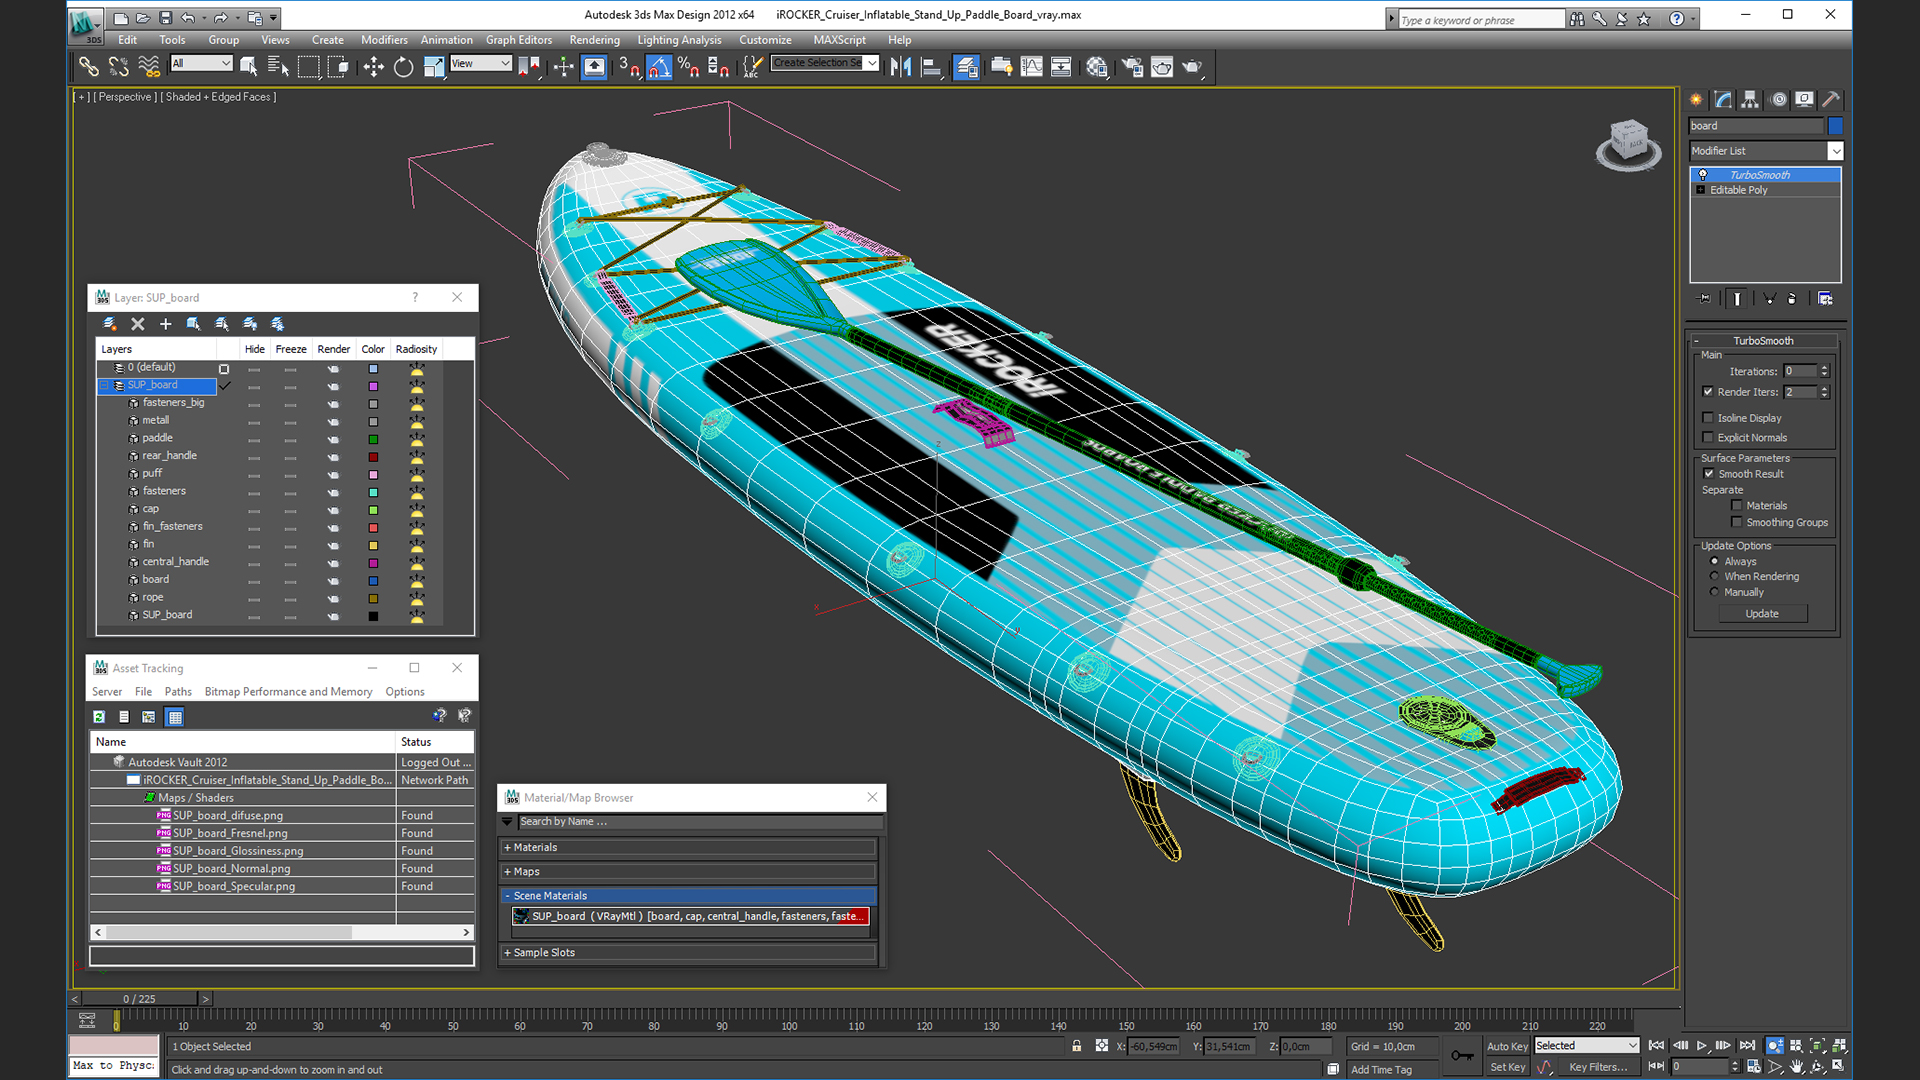
Task: Click the TurboSmooth Update button
Action: point(1761,614)
